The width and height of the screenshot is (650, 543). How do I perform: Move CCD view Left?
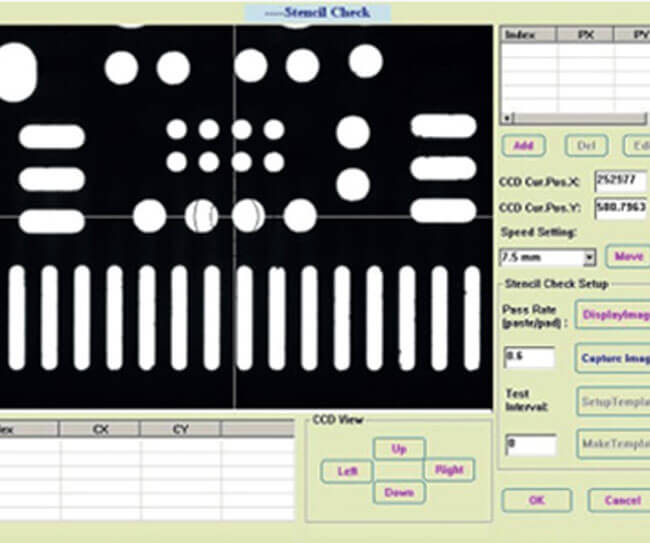pos(347,471)
